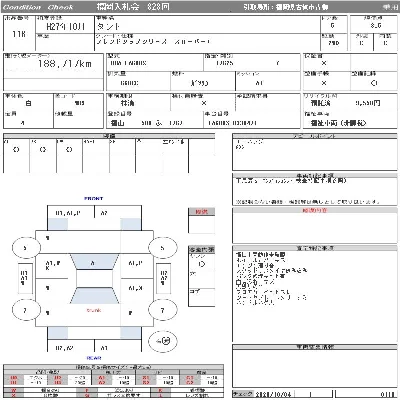The width and height of the screenshot is (400, 400).
Task: Click the right side sill box U2 A2
Action: click(x=164, y=278)
